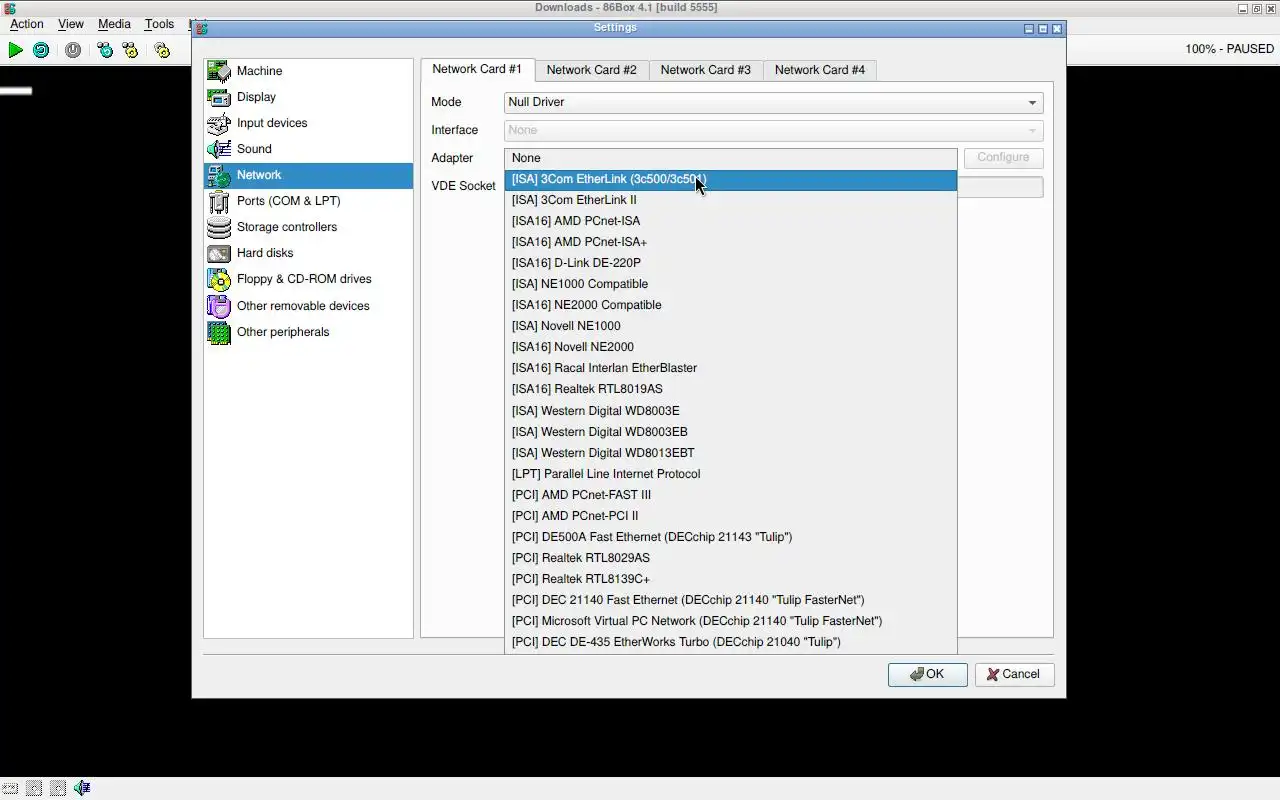Viewport: 1280px width, 800px height.
Task: Open the Media menu
Action: coord(114,24)
